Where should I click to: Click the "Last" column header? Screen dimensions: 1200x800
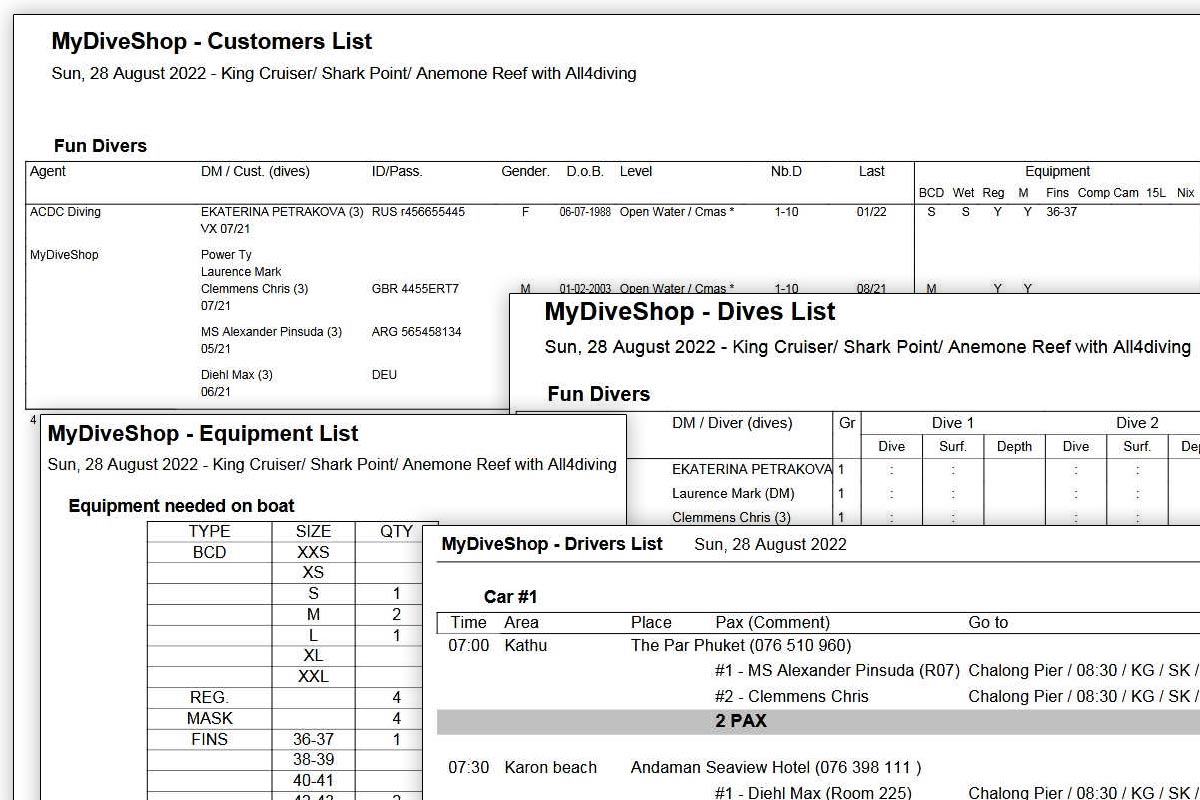[x=872, y=172]
